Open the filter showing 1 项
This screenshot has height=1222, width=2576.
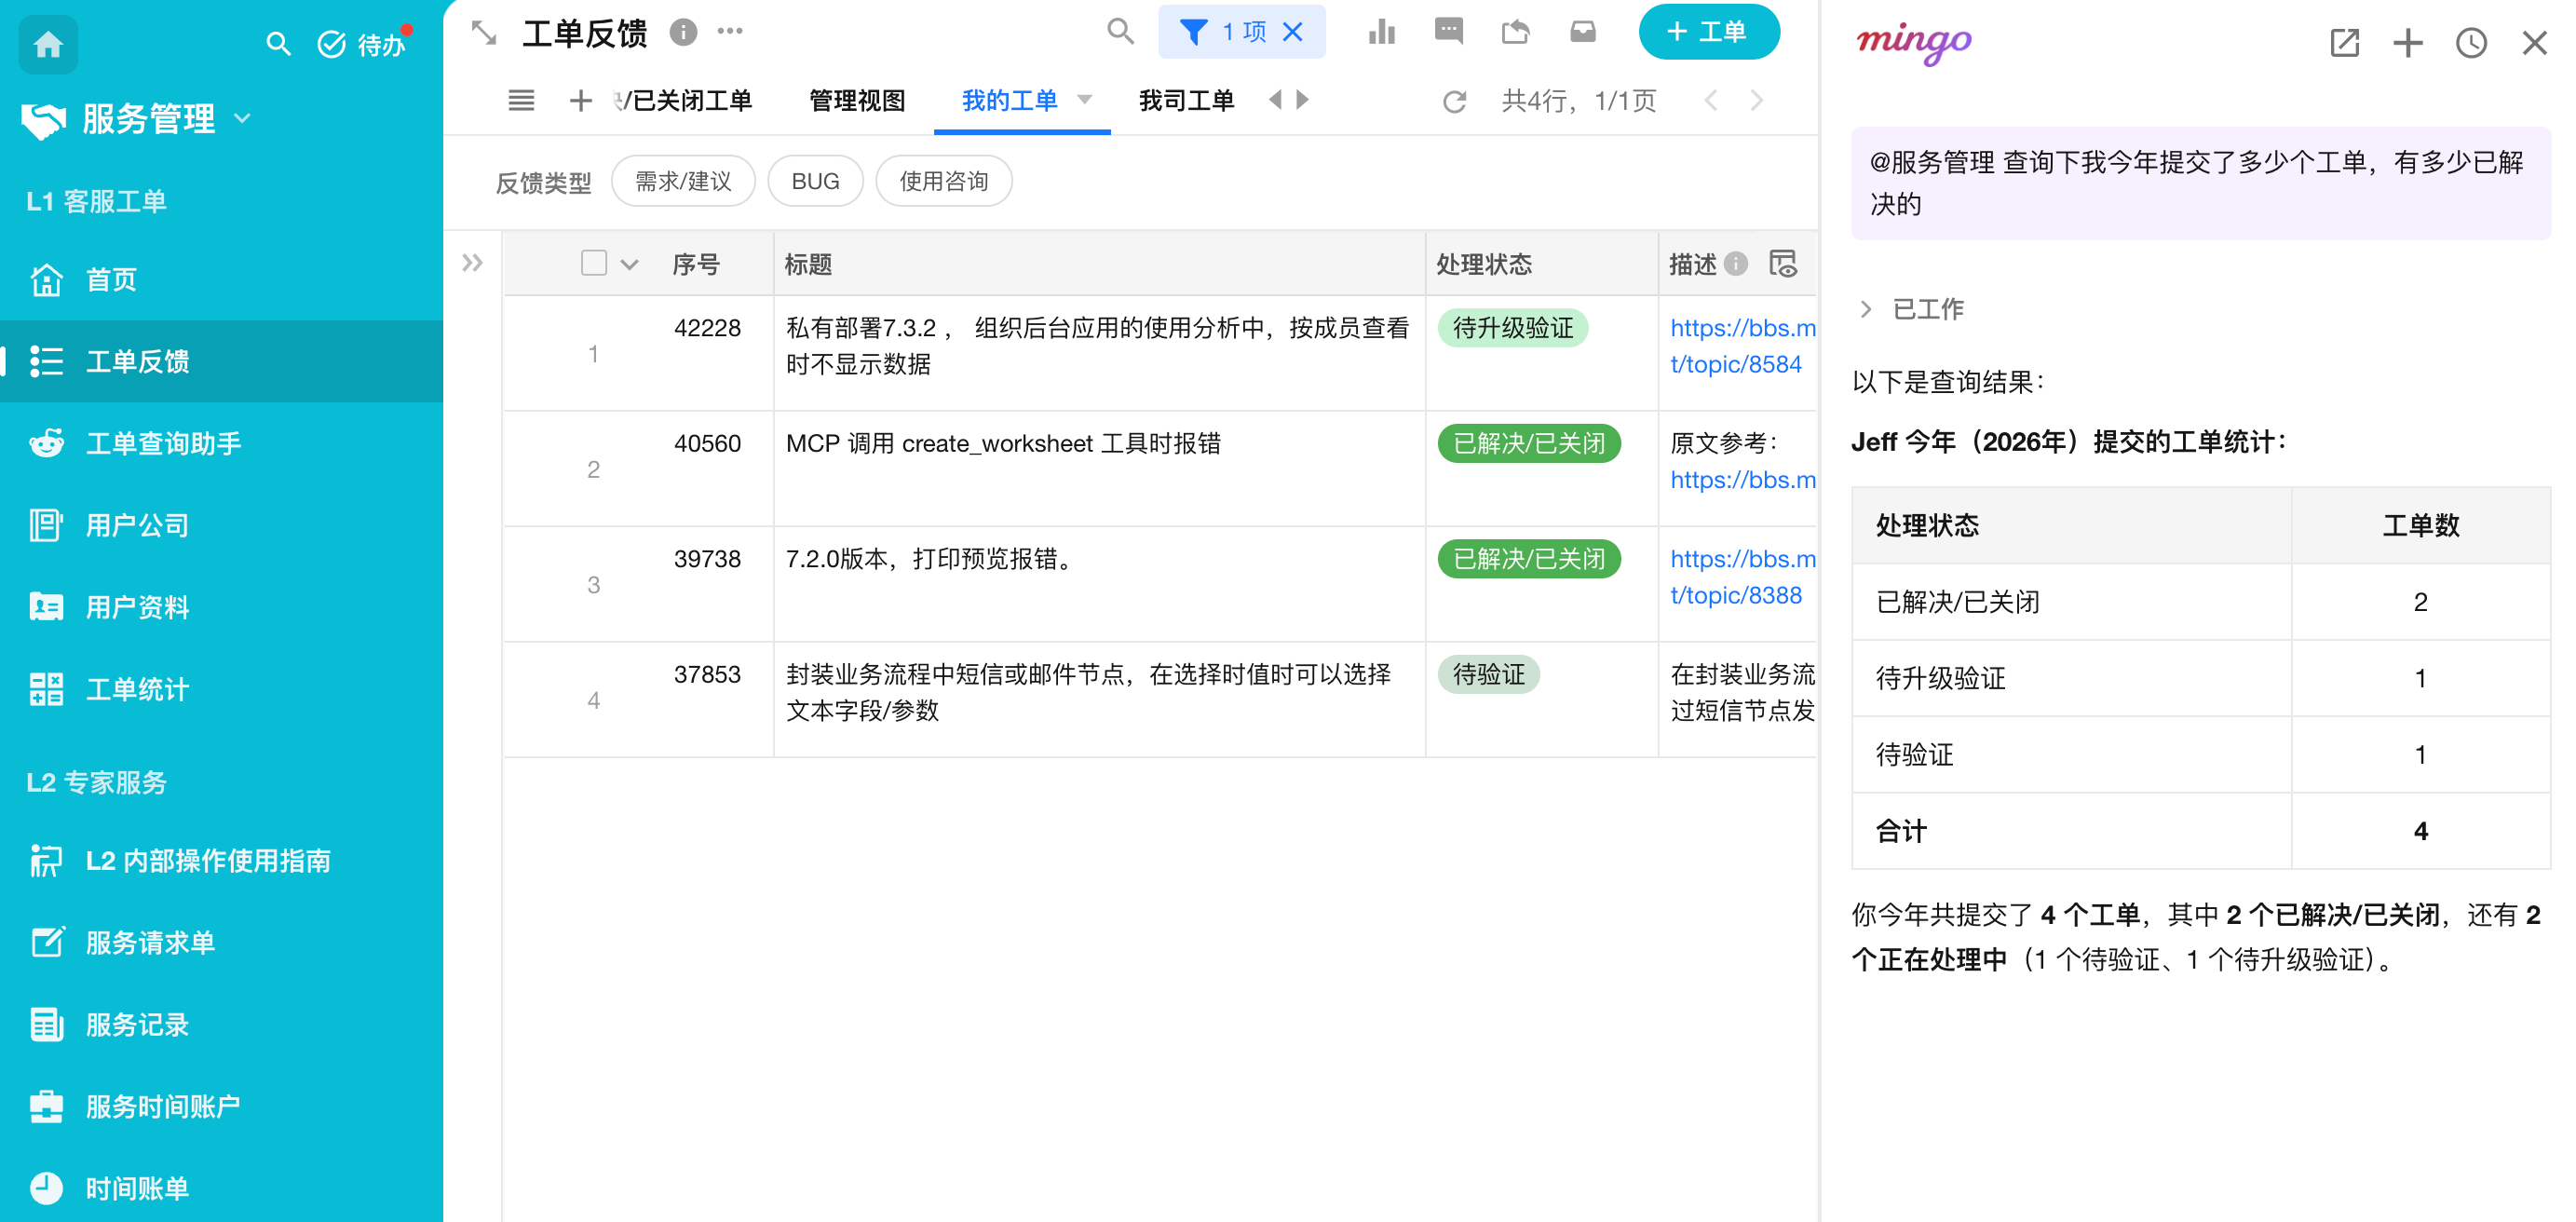point(1223,32)
